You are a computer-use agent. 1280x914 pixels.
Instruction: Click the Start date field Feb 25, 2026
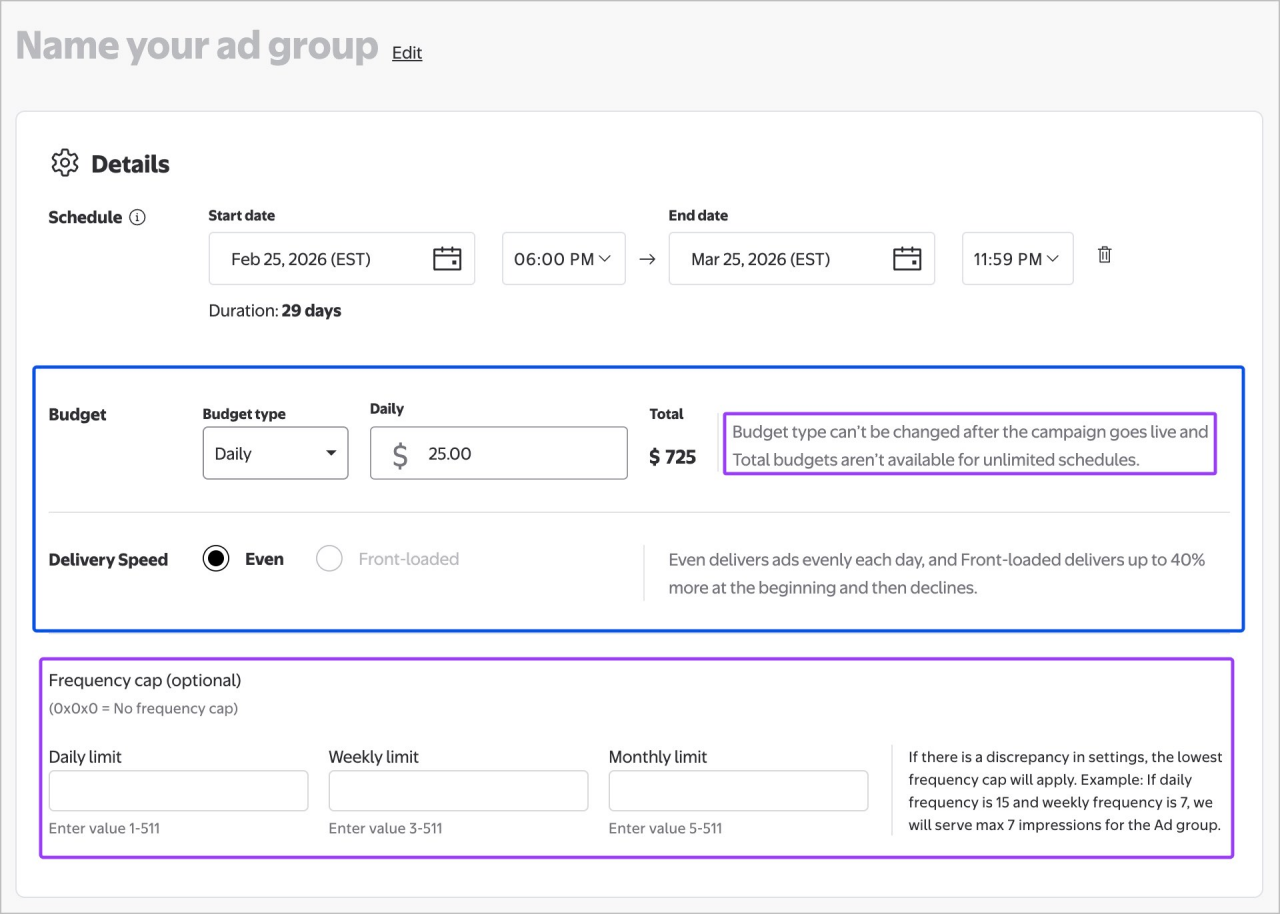coord(342,259)
